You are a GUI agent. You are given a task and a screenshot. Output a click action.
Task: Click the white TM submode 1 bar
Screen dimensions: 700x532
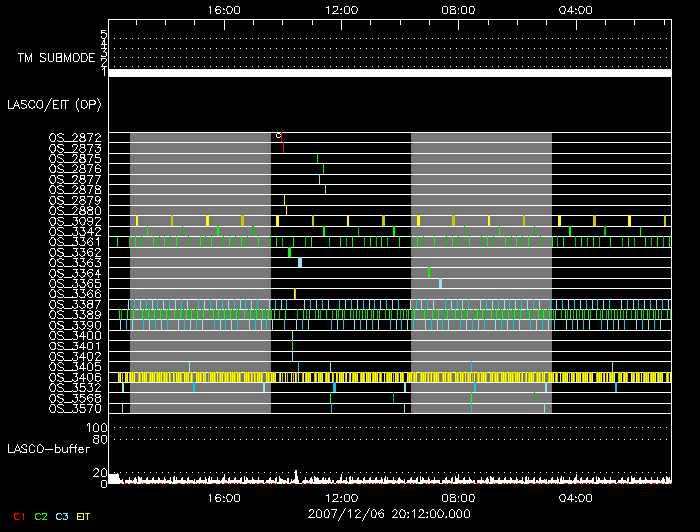(389, 73)
